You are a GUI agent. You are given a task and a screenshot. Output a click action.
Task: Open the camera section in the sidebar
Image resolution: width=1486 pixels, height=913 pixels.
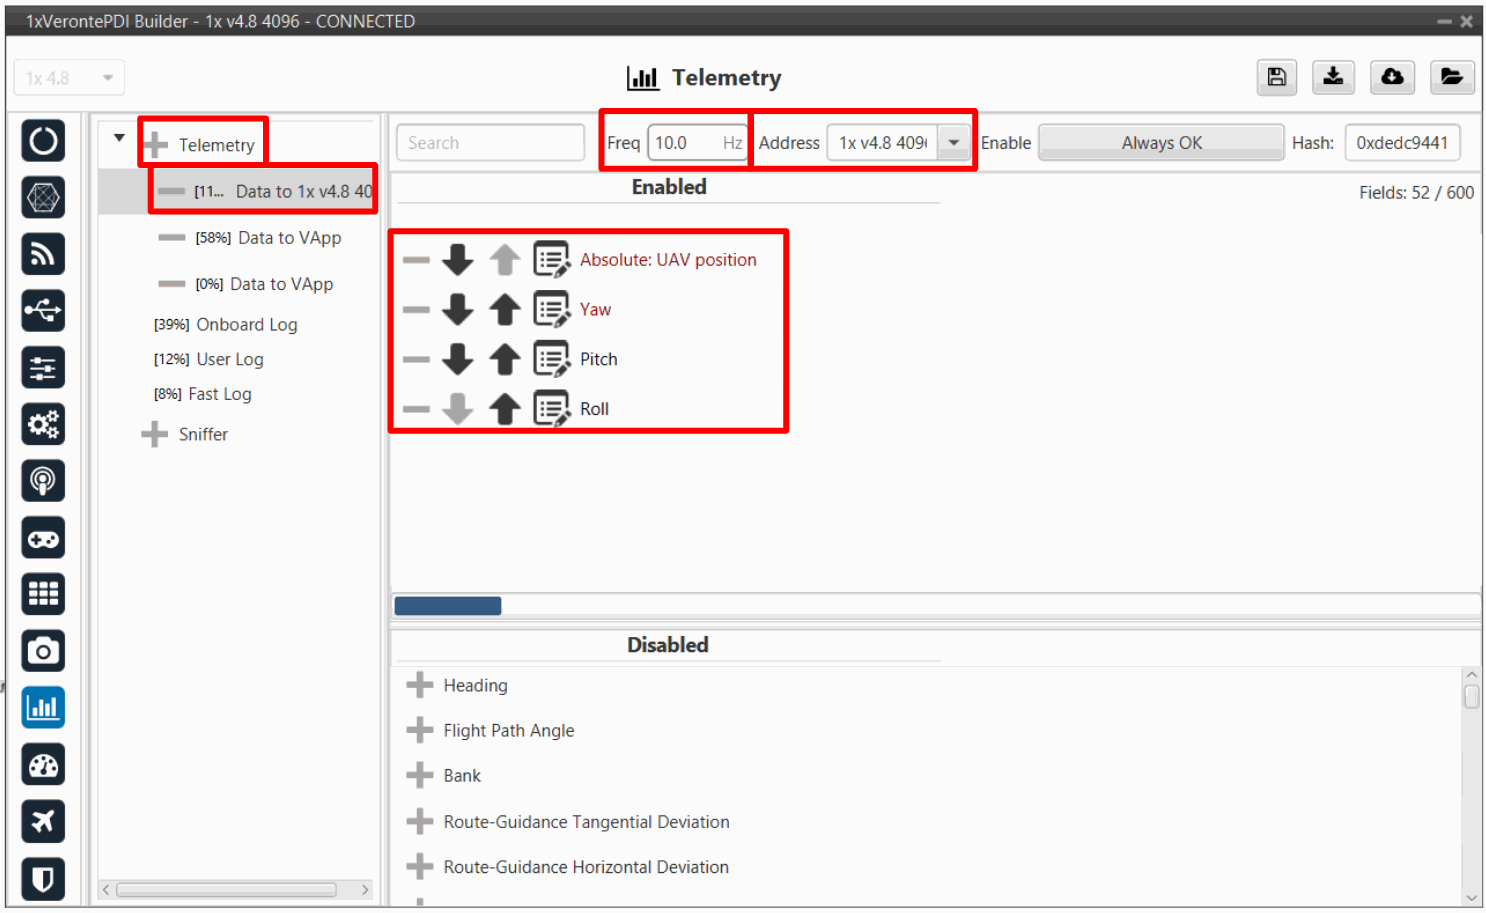click(43, 652)
